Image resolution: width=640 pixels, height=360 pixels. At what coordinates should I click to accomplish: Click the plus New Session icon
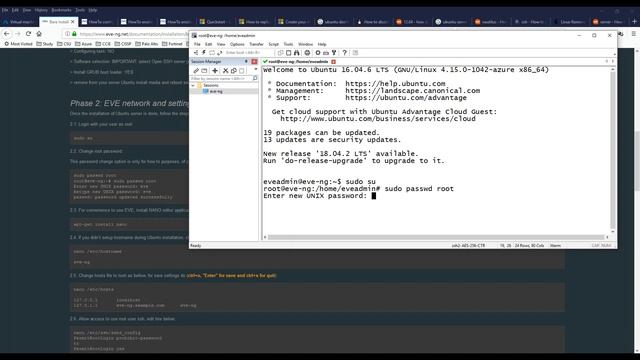(215, 71)
